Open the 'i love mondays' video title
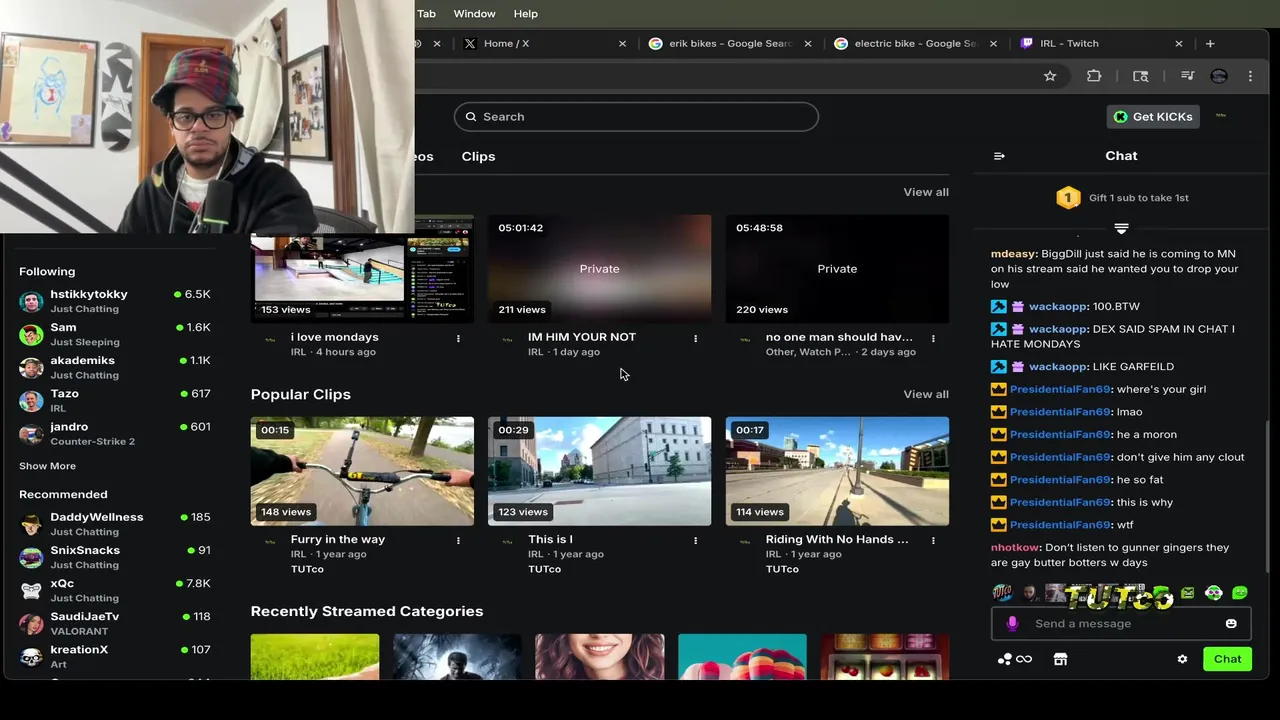 (334, 337)
